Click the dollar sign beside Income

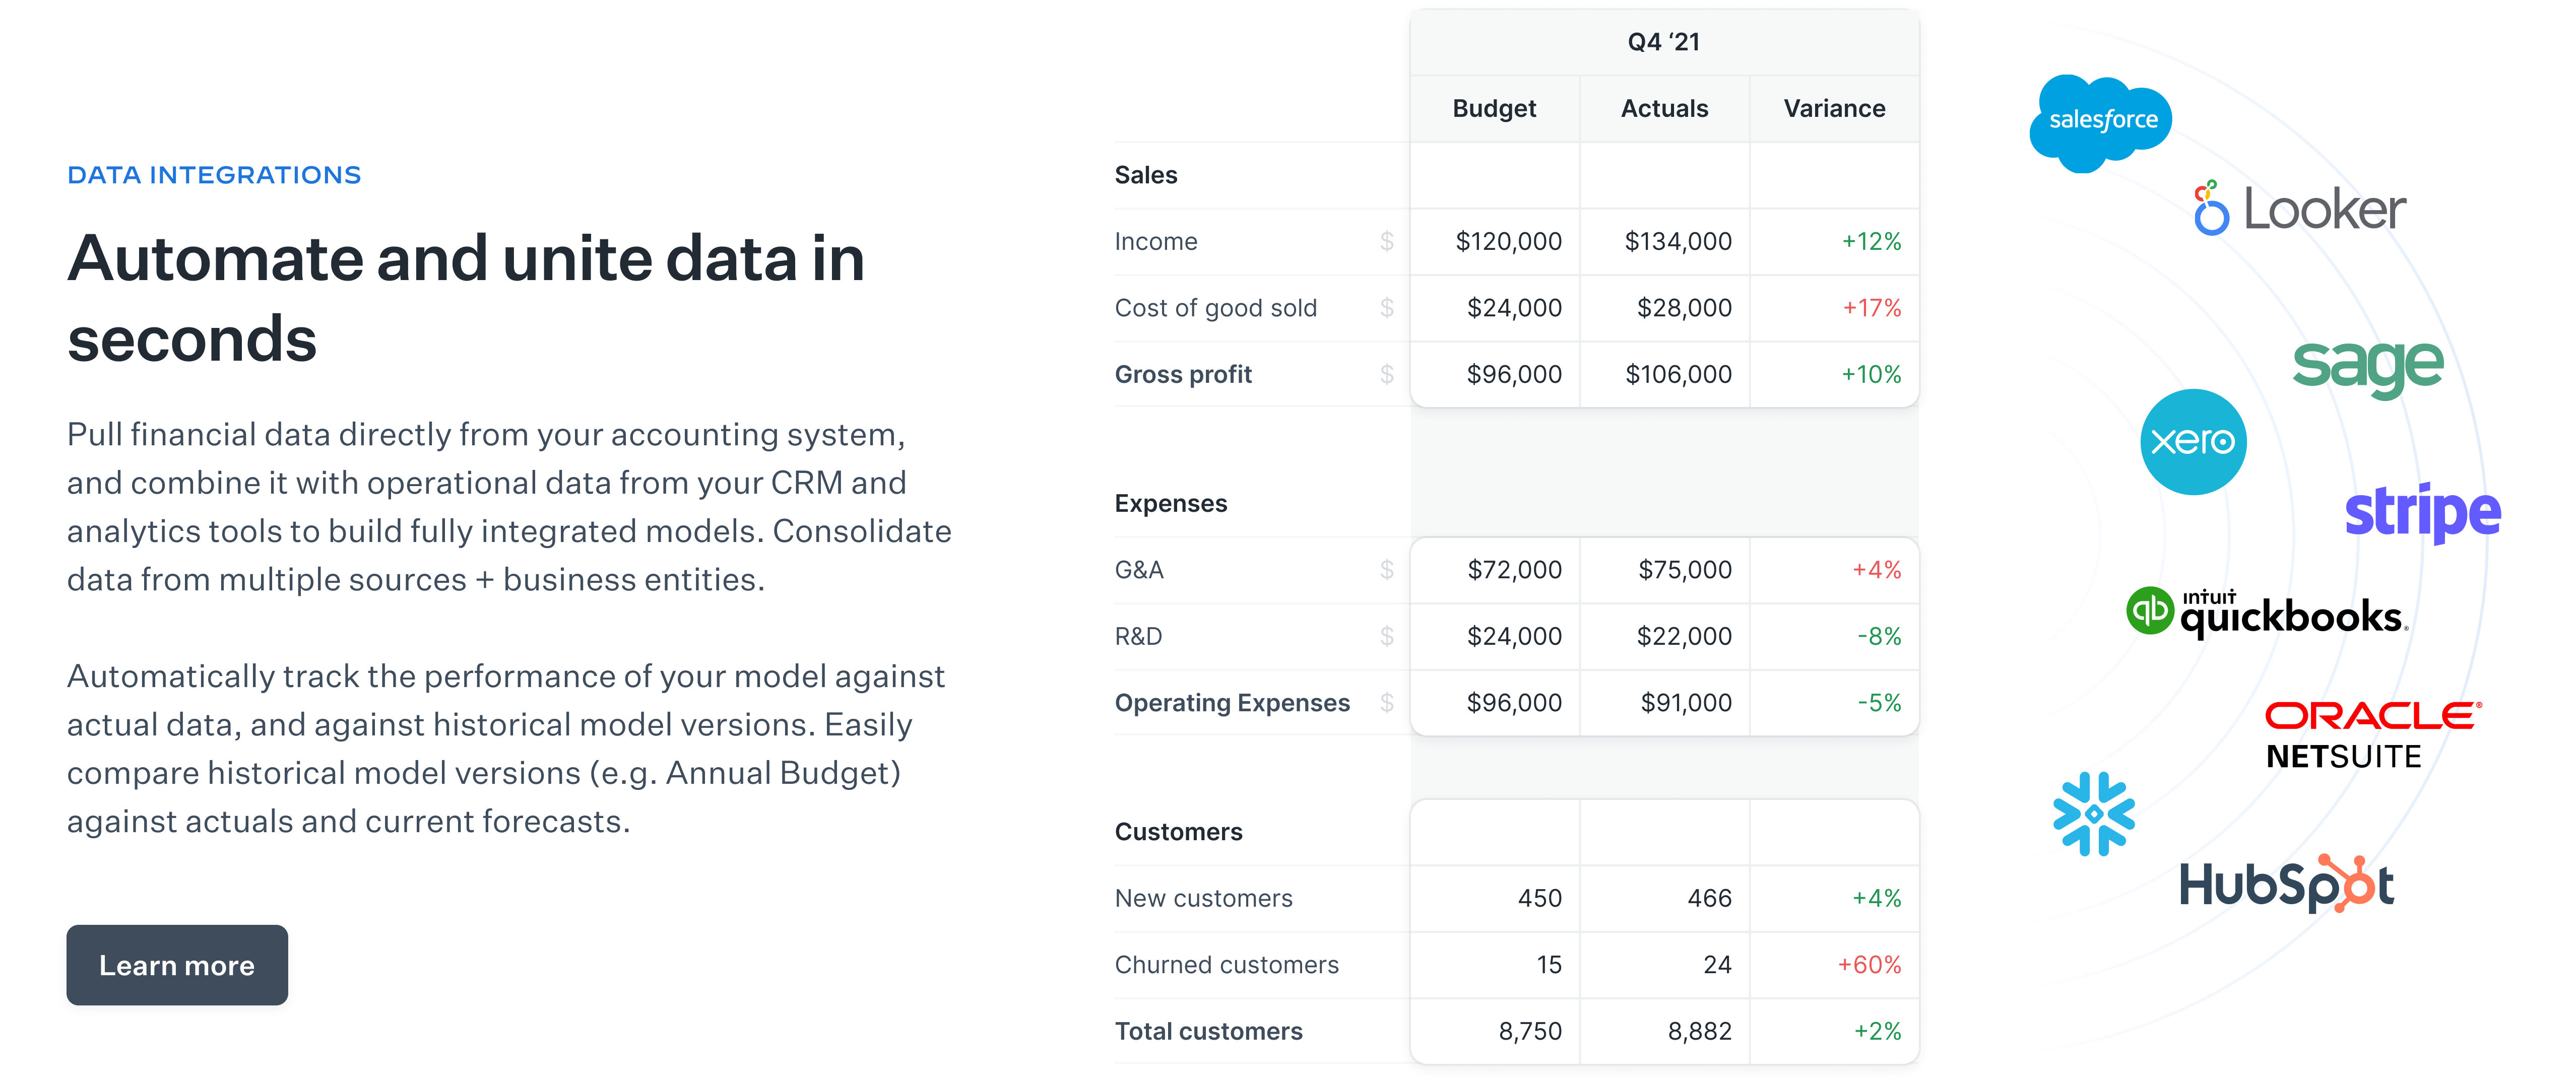click(x=1386, y=241)
